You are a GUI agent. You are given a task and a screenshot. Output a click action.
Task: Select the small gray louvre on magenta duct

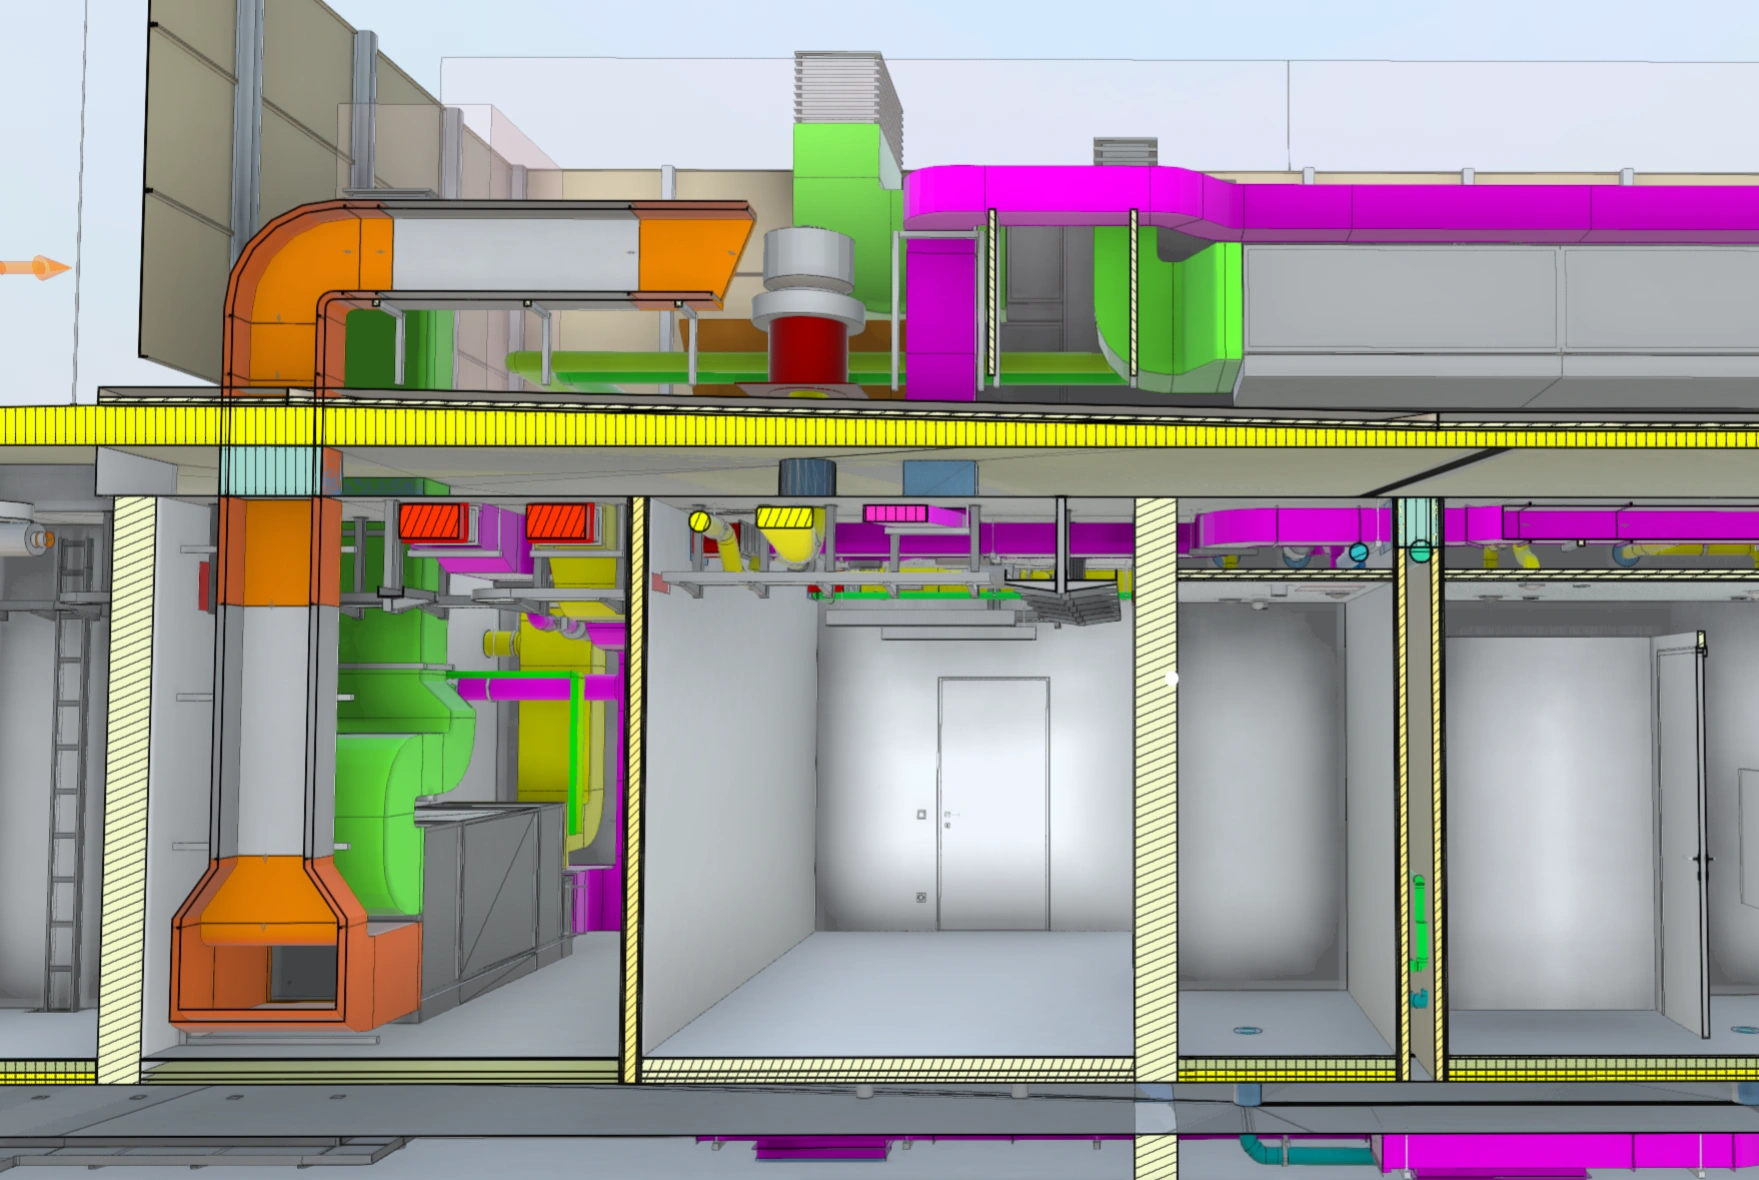pos(1125,151)
